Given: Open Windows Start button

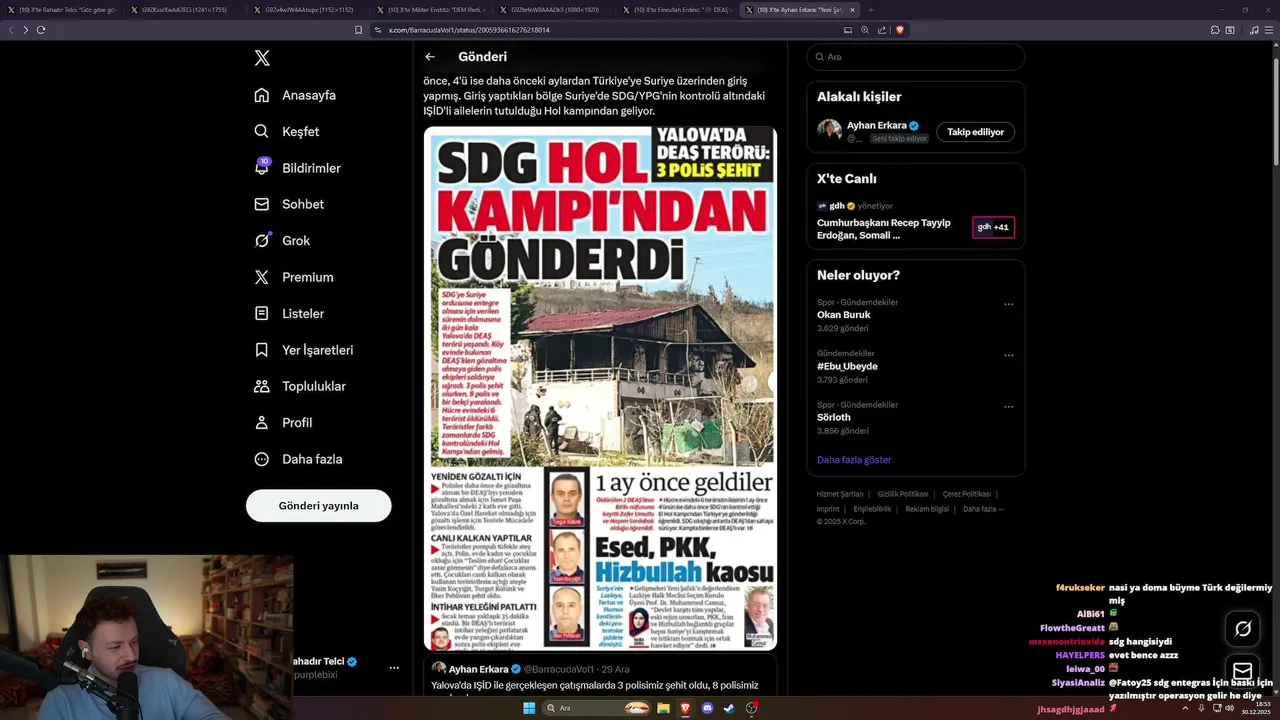Looking at the screenshot, I should (529, 708).
